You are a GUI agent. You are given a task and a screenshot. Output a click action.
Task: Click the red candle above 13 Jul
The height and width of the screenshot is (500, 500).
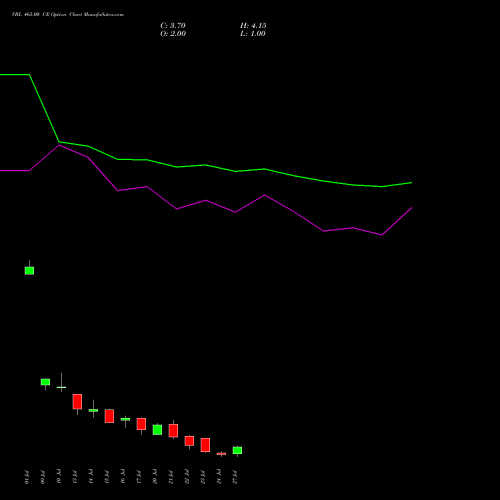point(77,402)
